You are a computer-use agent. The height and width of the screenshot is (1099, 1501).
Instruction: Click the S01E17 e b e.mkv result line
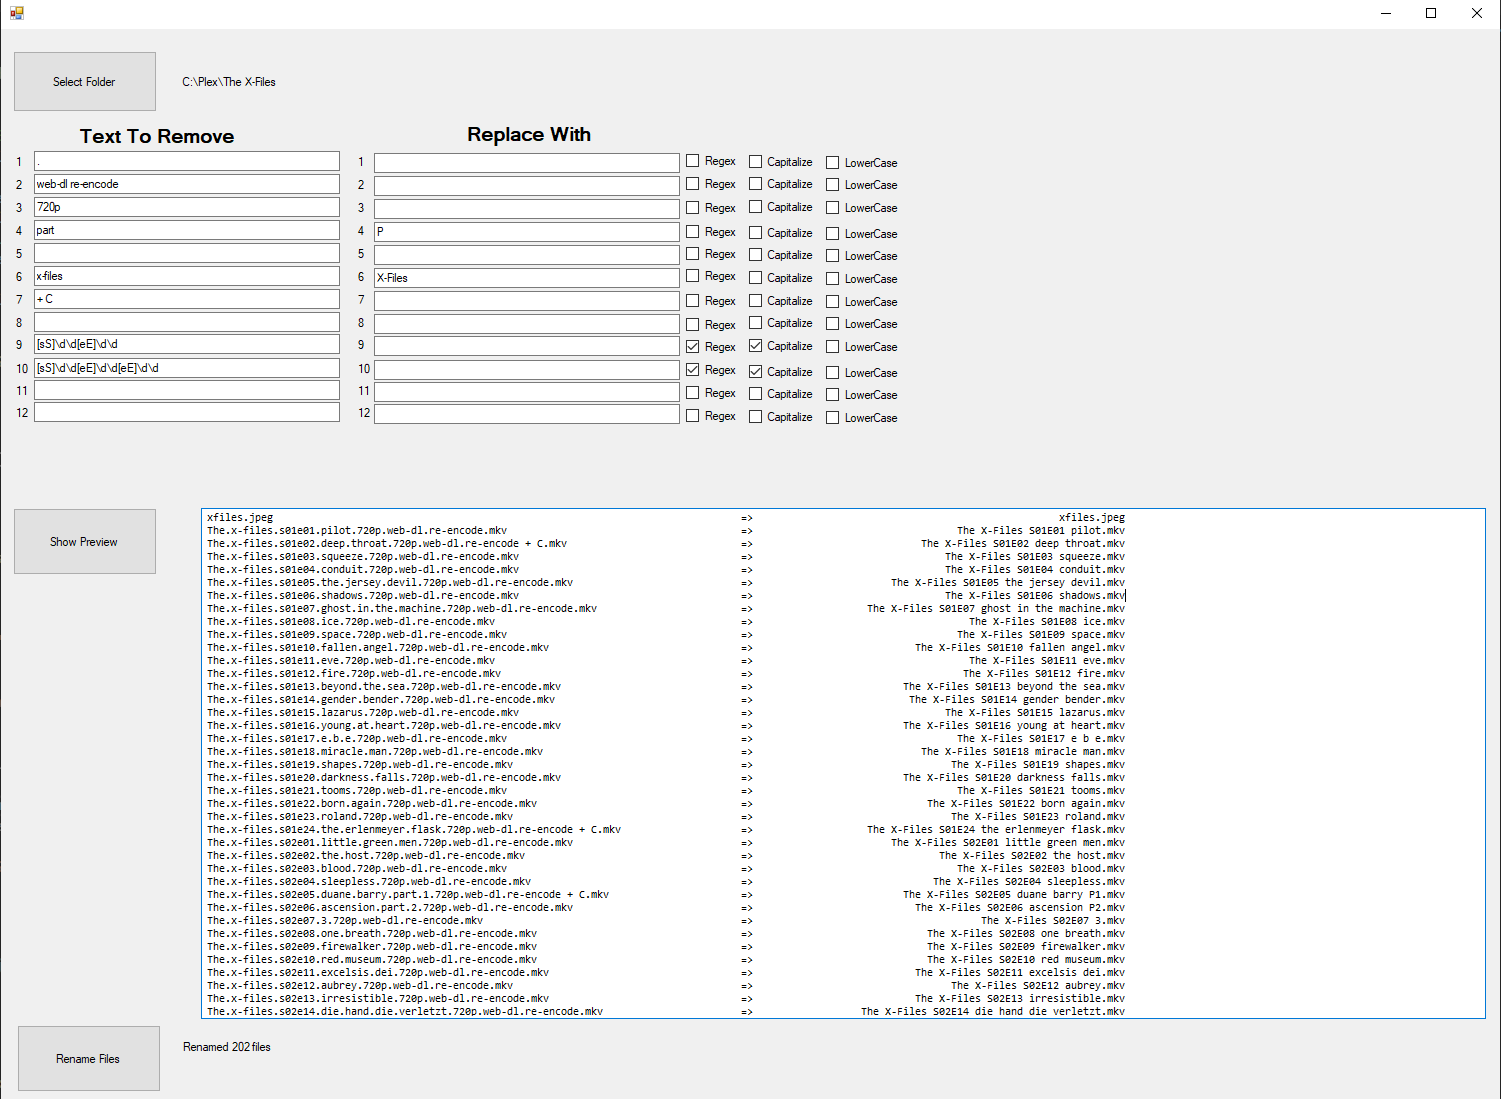(1041, 739)
